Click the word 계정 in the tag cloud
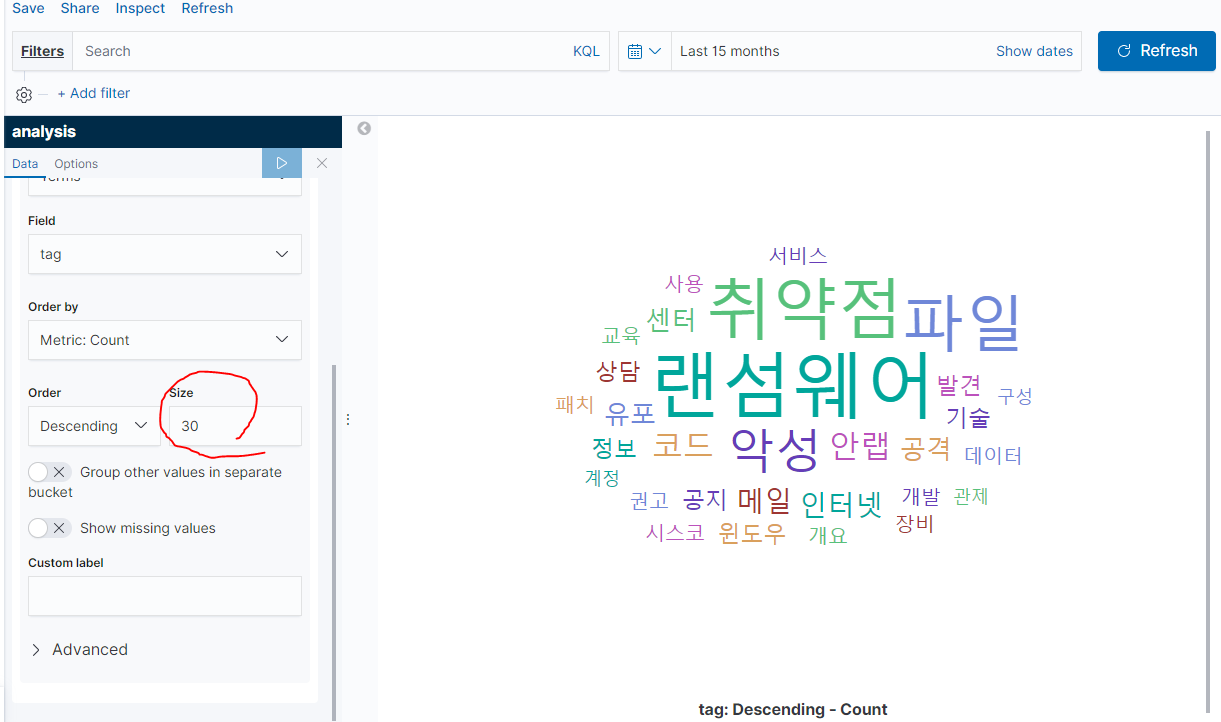This screenshot has width=1221, height=722. pyautogui.click(x=603, y=478)
